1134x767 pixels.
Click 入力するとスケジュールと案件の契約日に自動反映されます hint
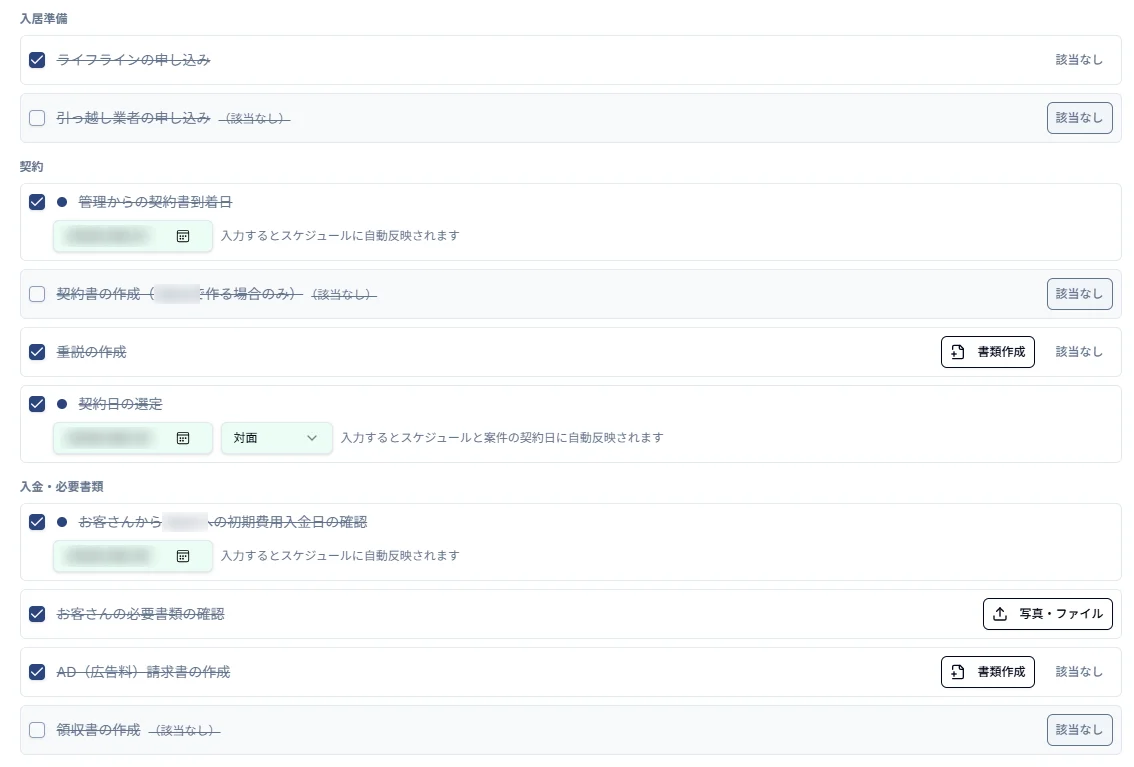click(502, 438)
